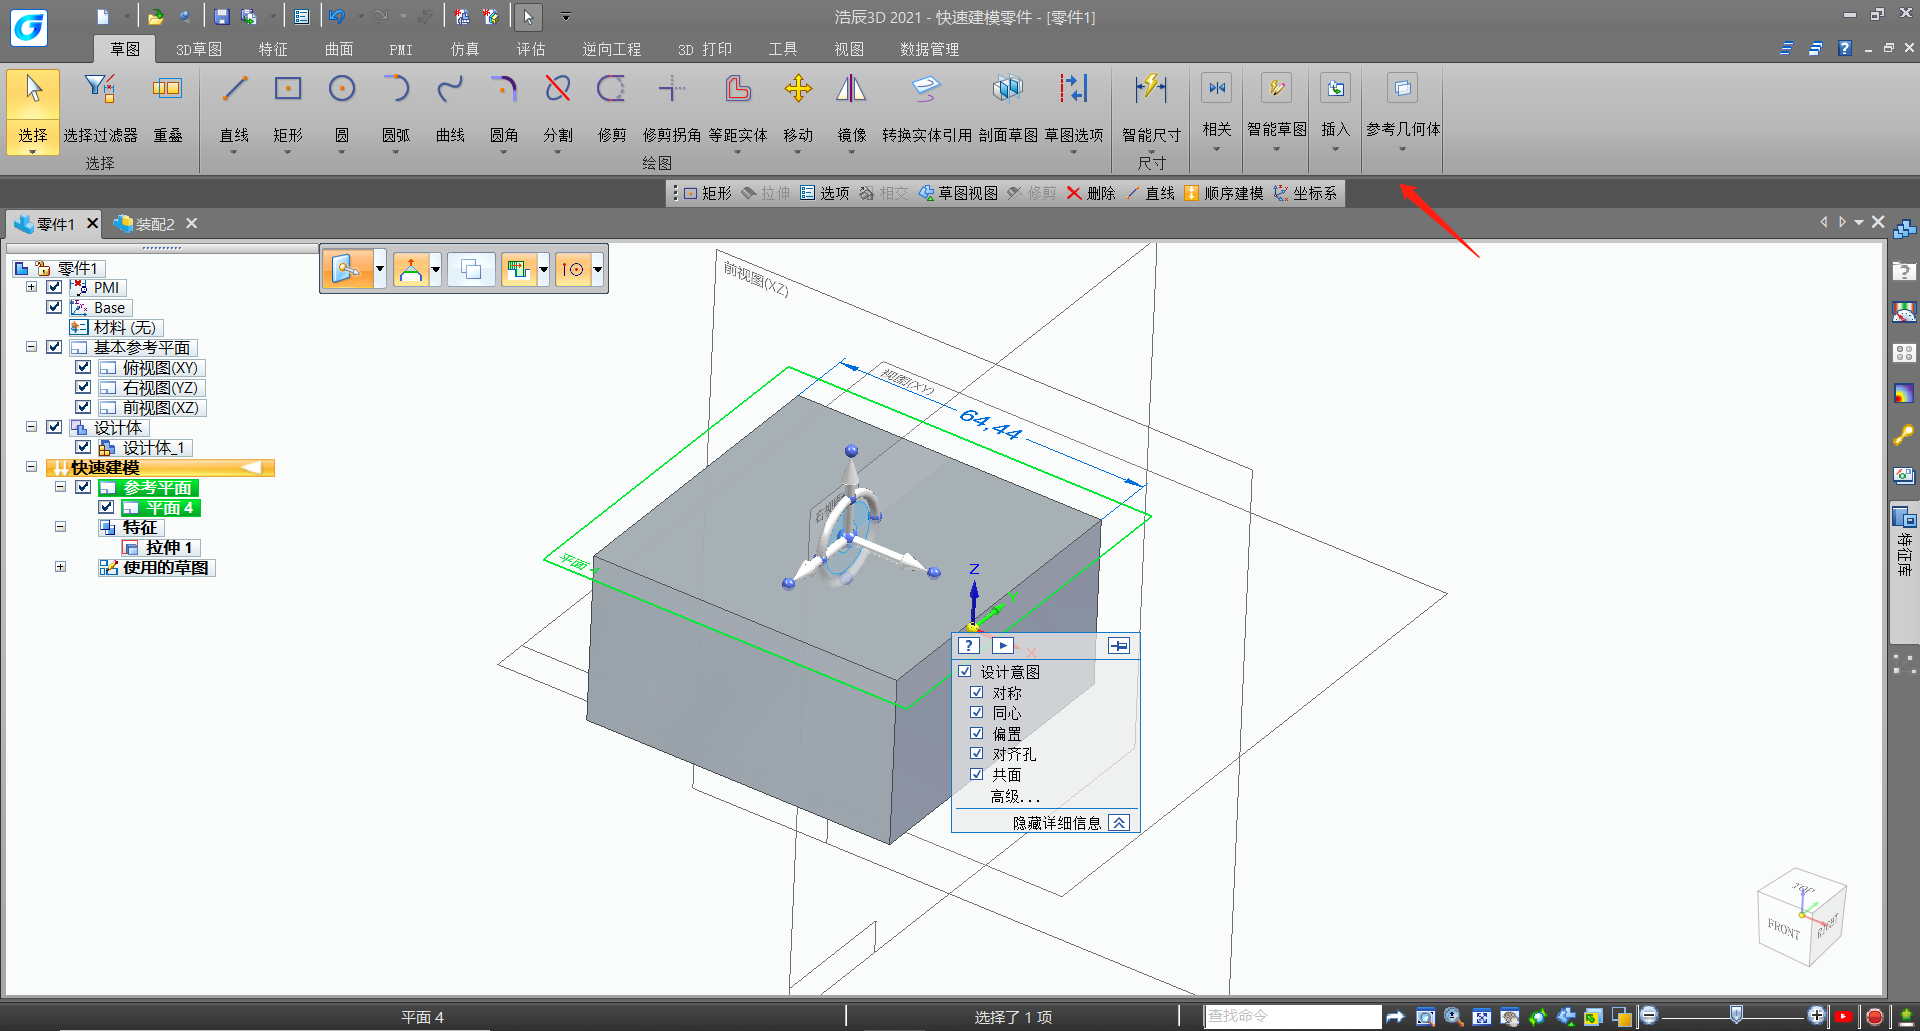Image resolution: width=1920 pixels, height=1031 pixels.
Task: Open the 直线 tool dropdown arrow
Action: 234,152
